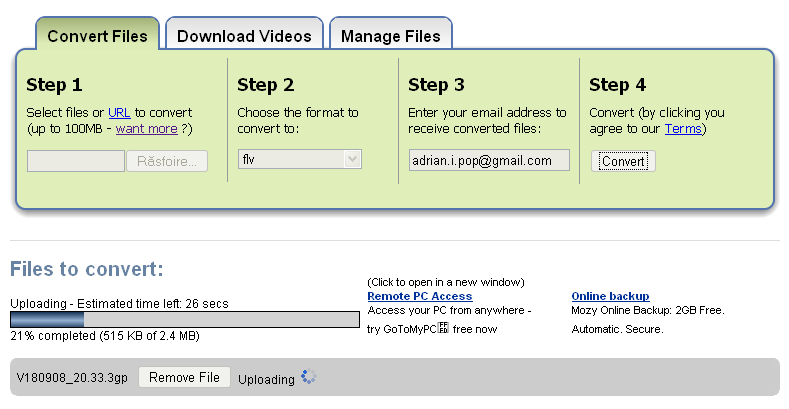Click the Răsfoire browse button
This screenshot has width=789, height=409.
pyautogui.click(x=167, y=161)
